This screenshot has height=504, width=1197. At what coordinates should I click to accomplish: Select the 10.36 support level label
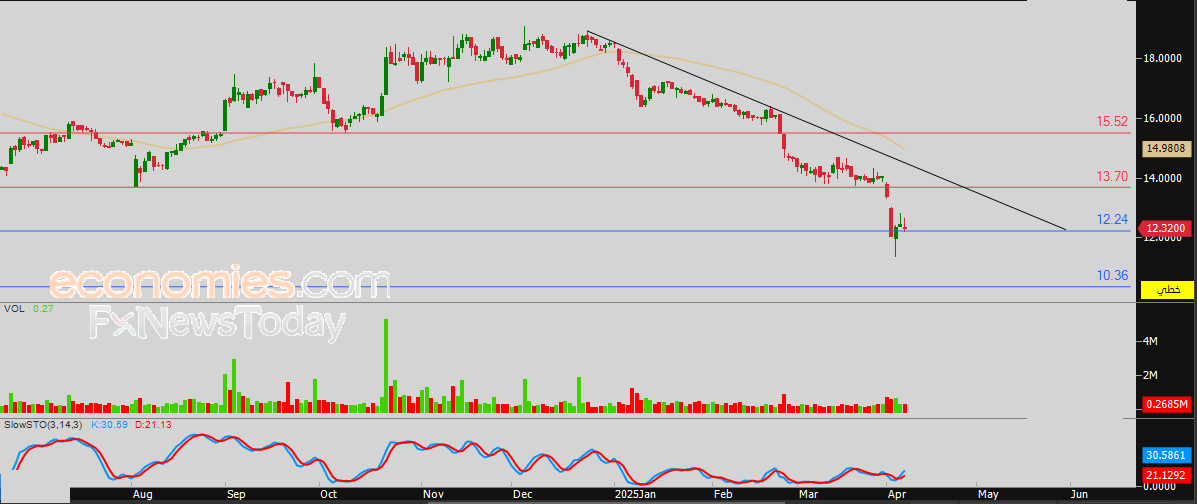click(x=1112, y=275)
